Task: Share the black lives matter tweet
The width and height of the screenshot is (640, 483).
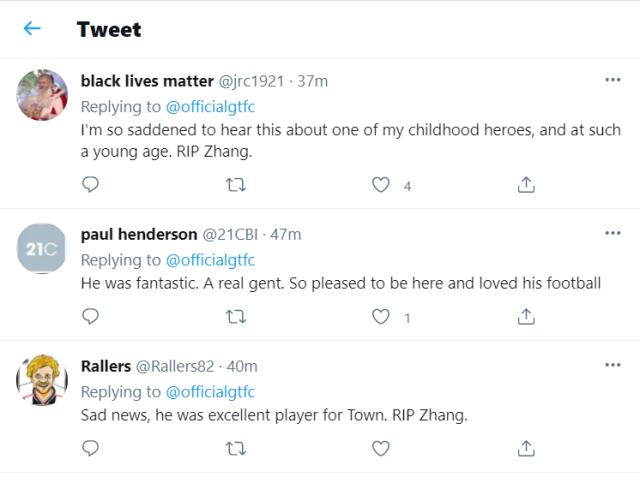Action: click(526, 184)
